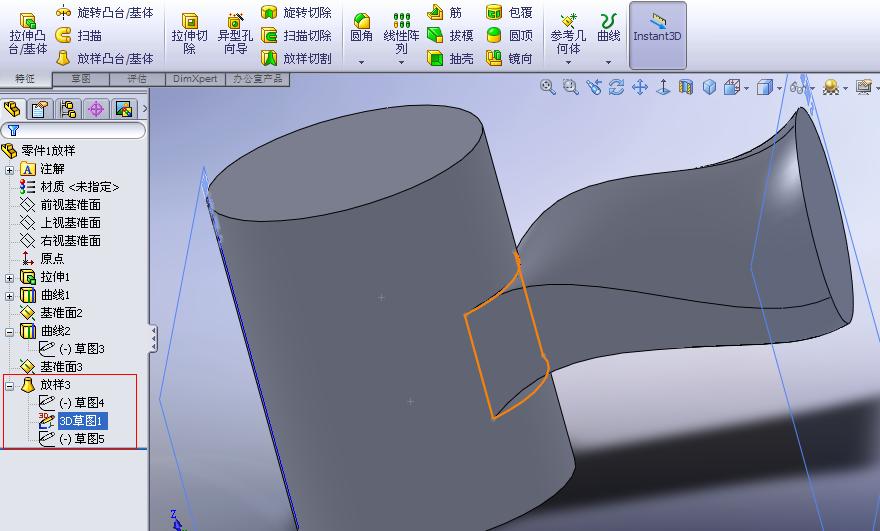Collapse the 曲线2 tree node
Image resolution: width=880 pixels, height=531 pixels.
pos(10,332)
